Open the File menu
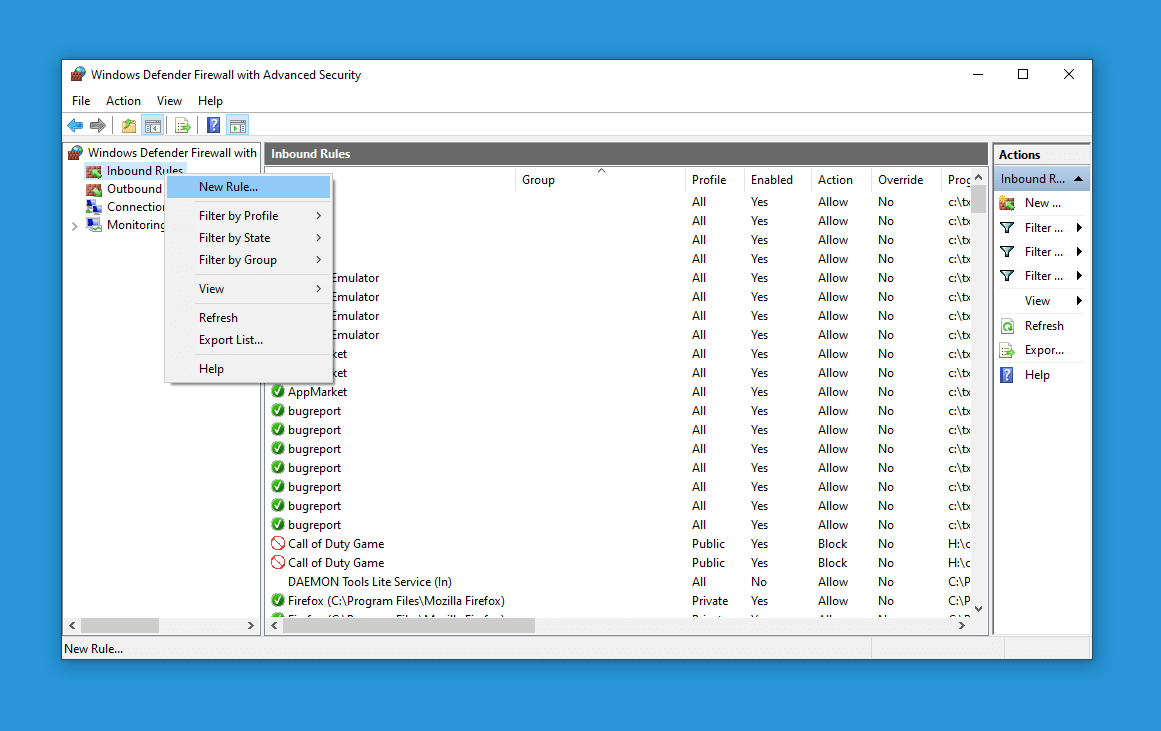This screenshot has width=1161, height=731. click(81, 101)
